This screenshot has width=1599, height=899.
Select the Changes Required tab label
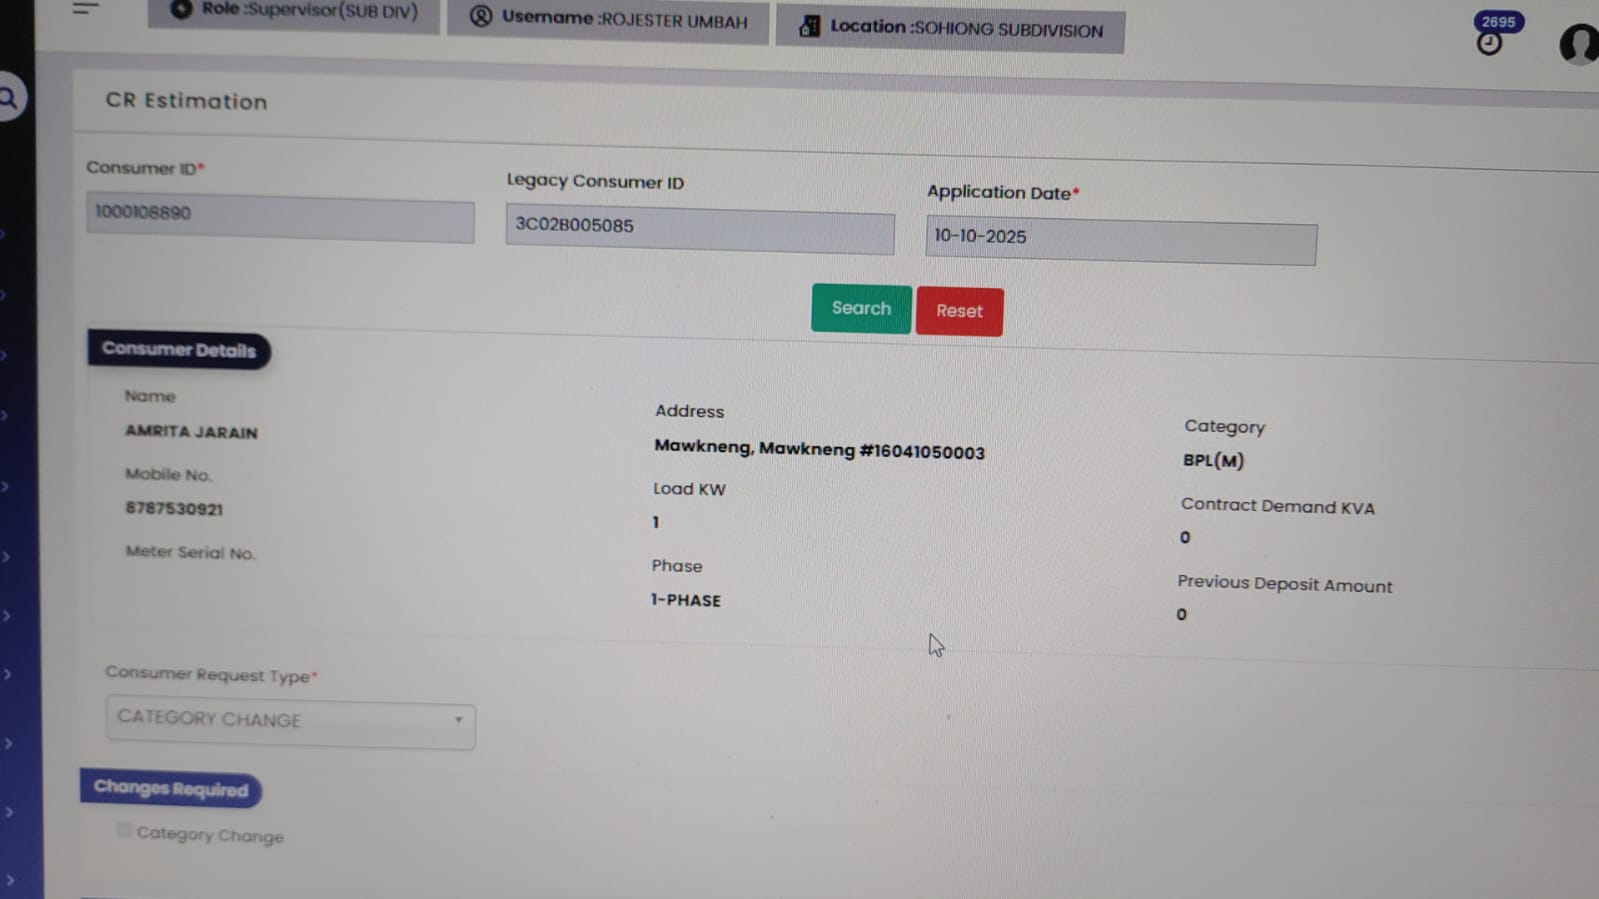pyautogui.click(x=171, y=789)
